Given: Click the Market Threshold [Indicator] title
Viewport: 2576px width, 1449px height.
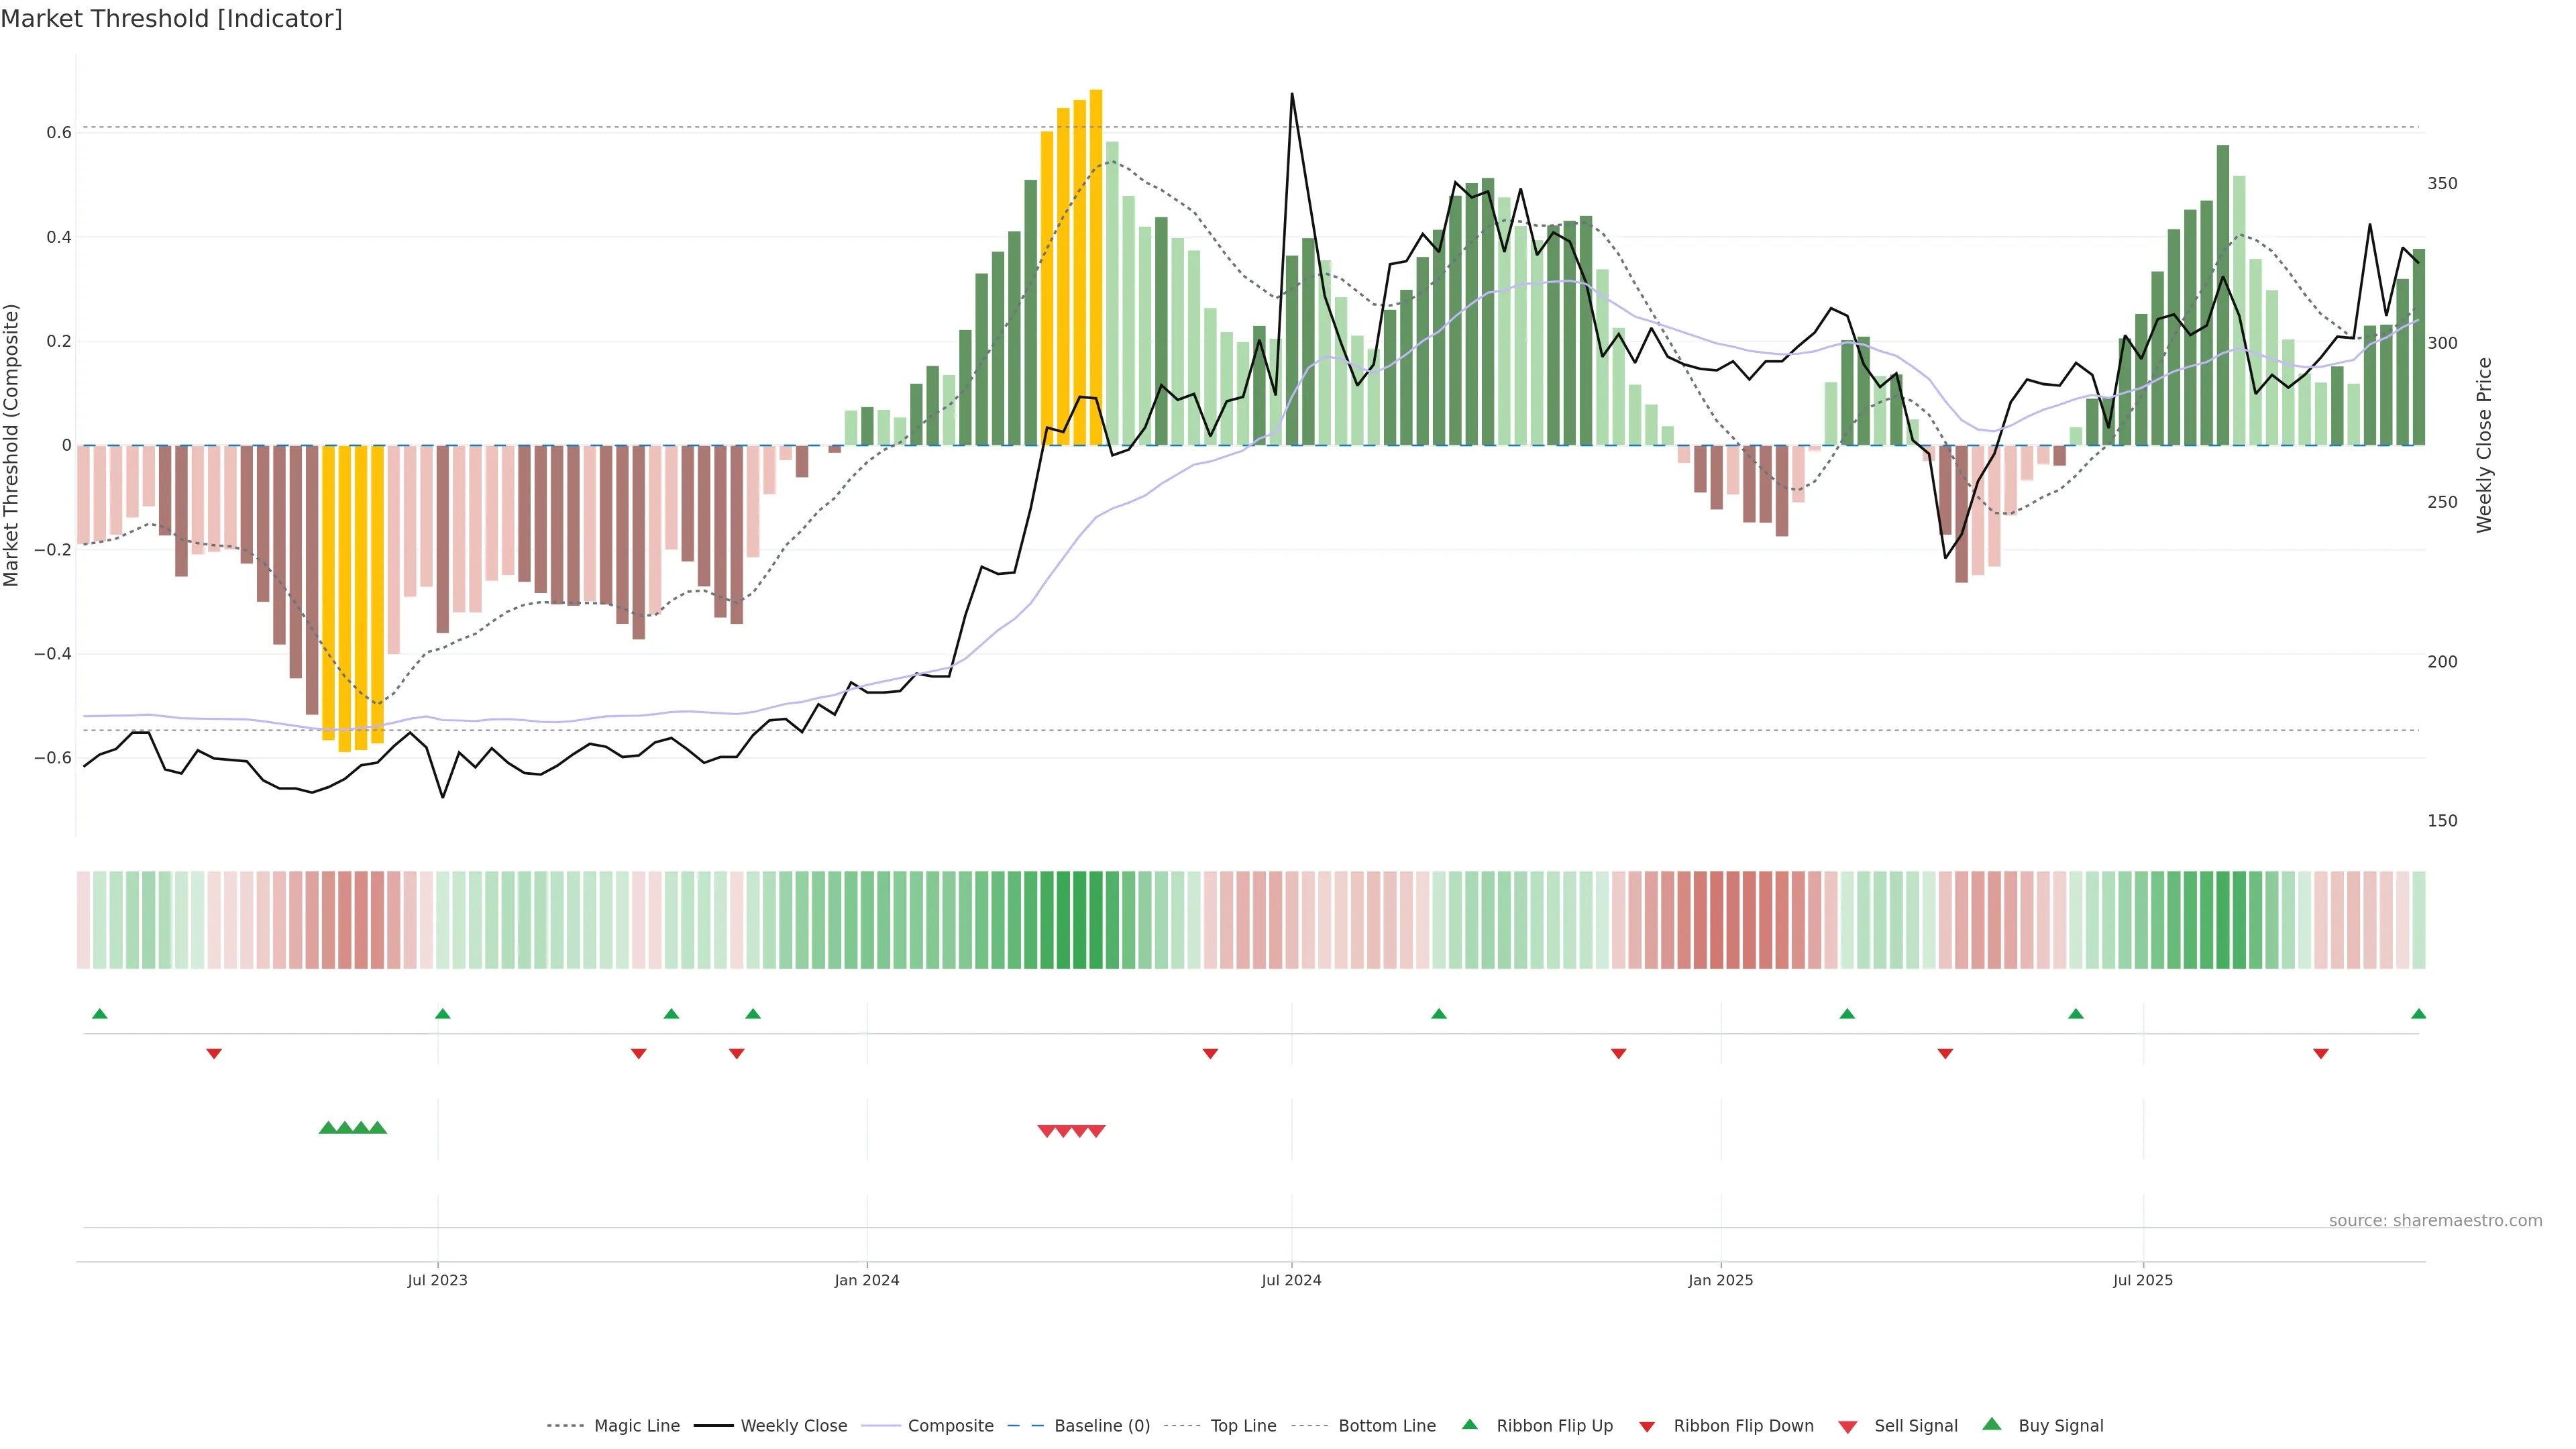Looking at the screenshot, I should coord(171,19).
